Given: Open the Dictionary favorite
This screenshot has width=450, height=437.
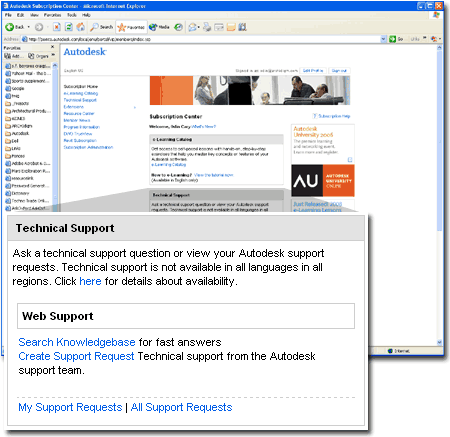Looking at the screenshot, I should 17,193.
